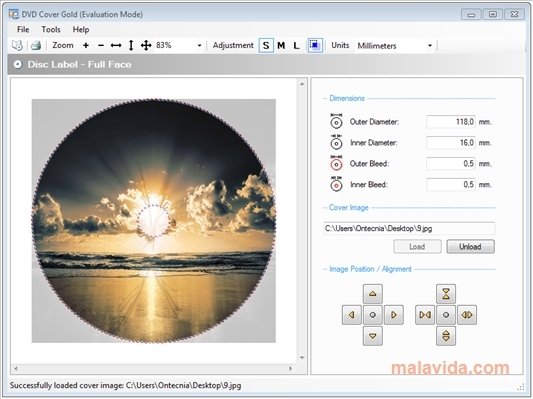Click the Outer Bleed value field
This screenshot has width=533, height=399.
[x=451, y=164]
